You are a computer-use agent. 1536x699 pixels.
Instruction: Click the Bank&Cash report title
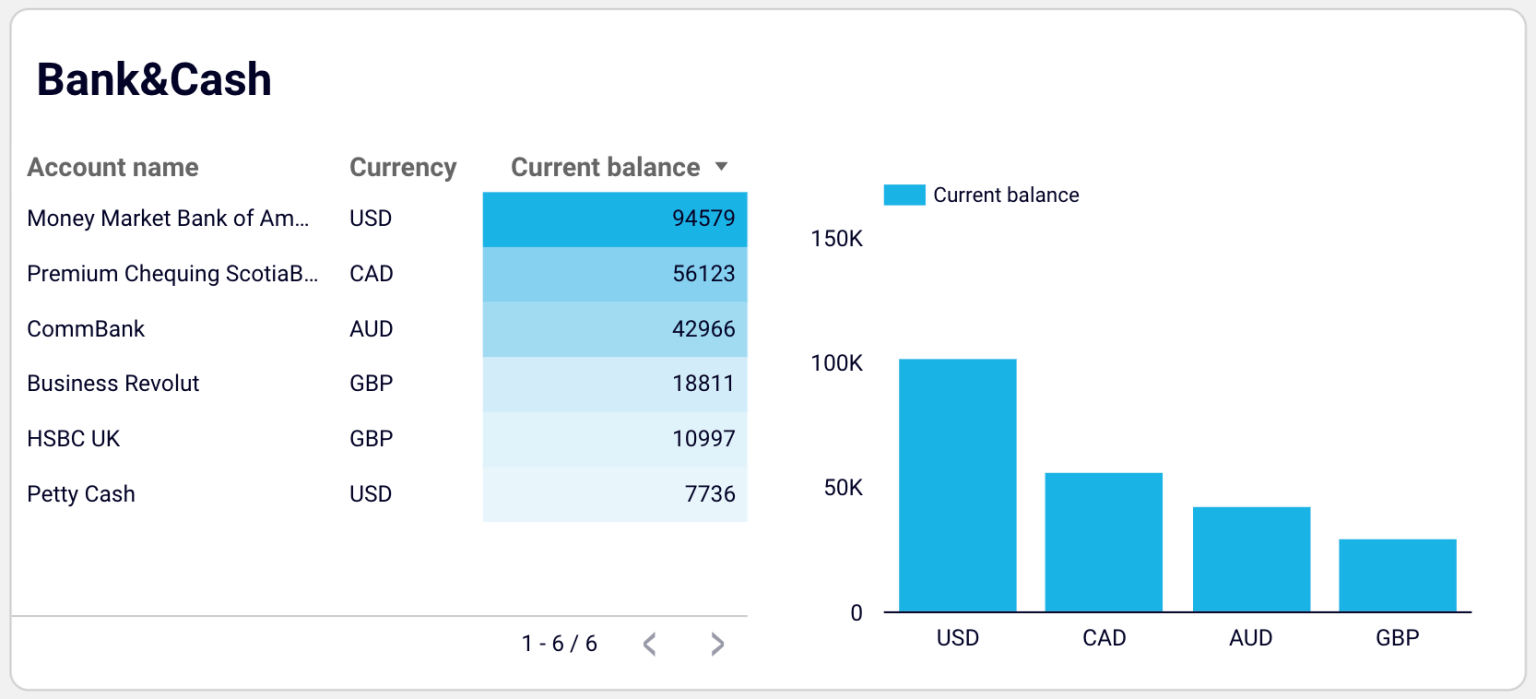[x=153, y=79]
